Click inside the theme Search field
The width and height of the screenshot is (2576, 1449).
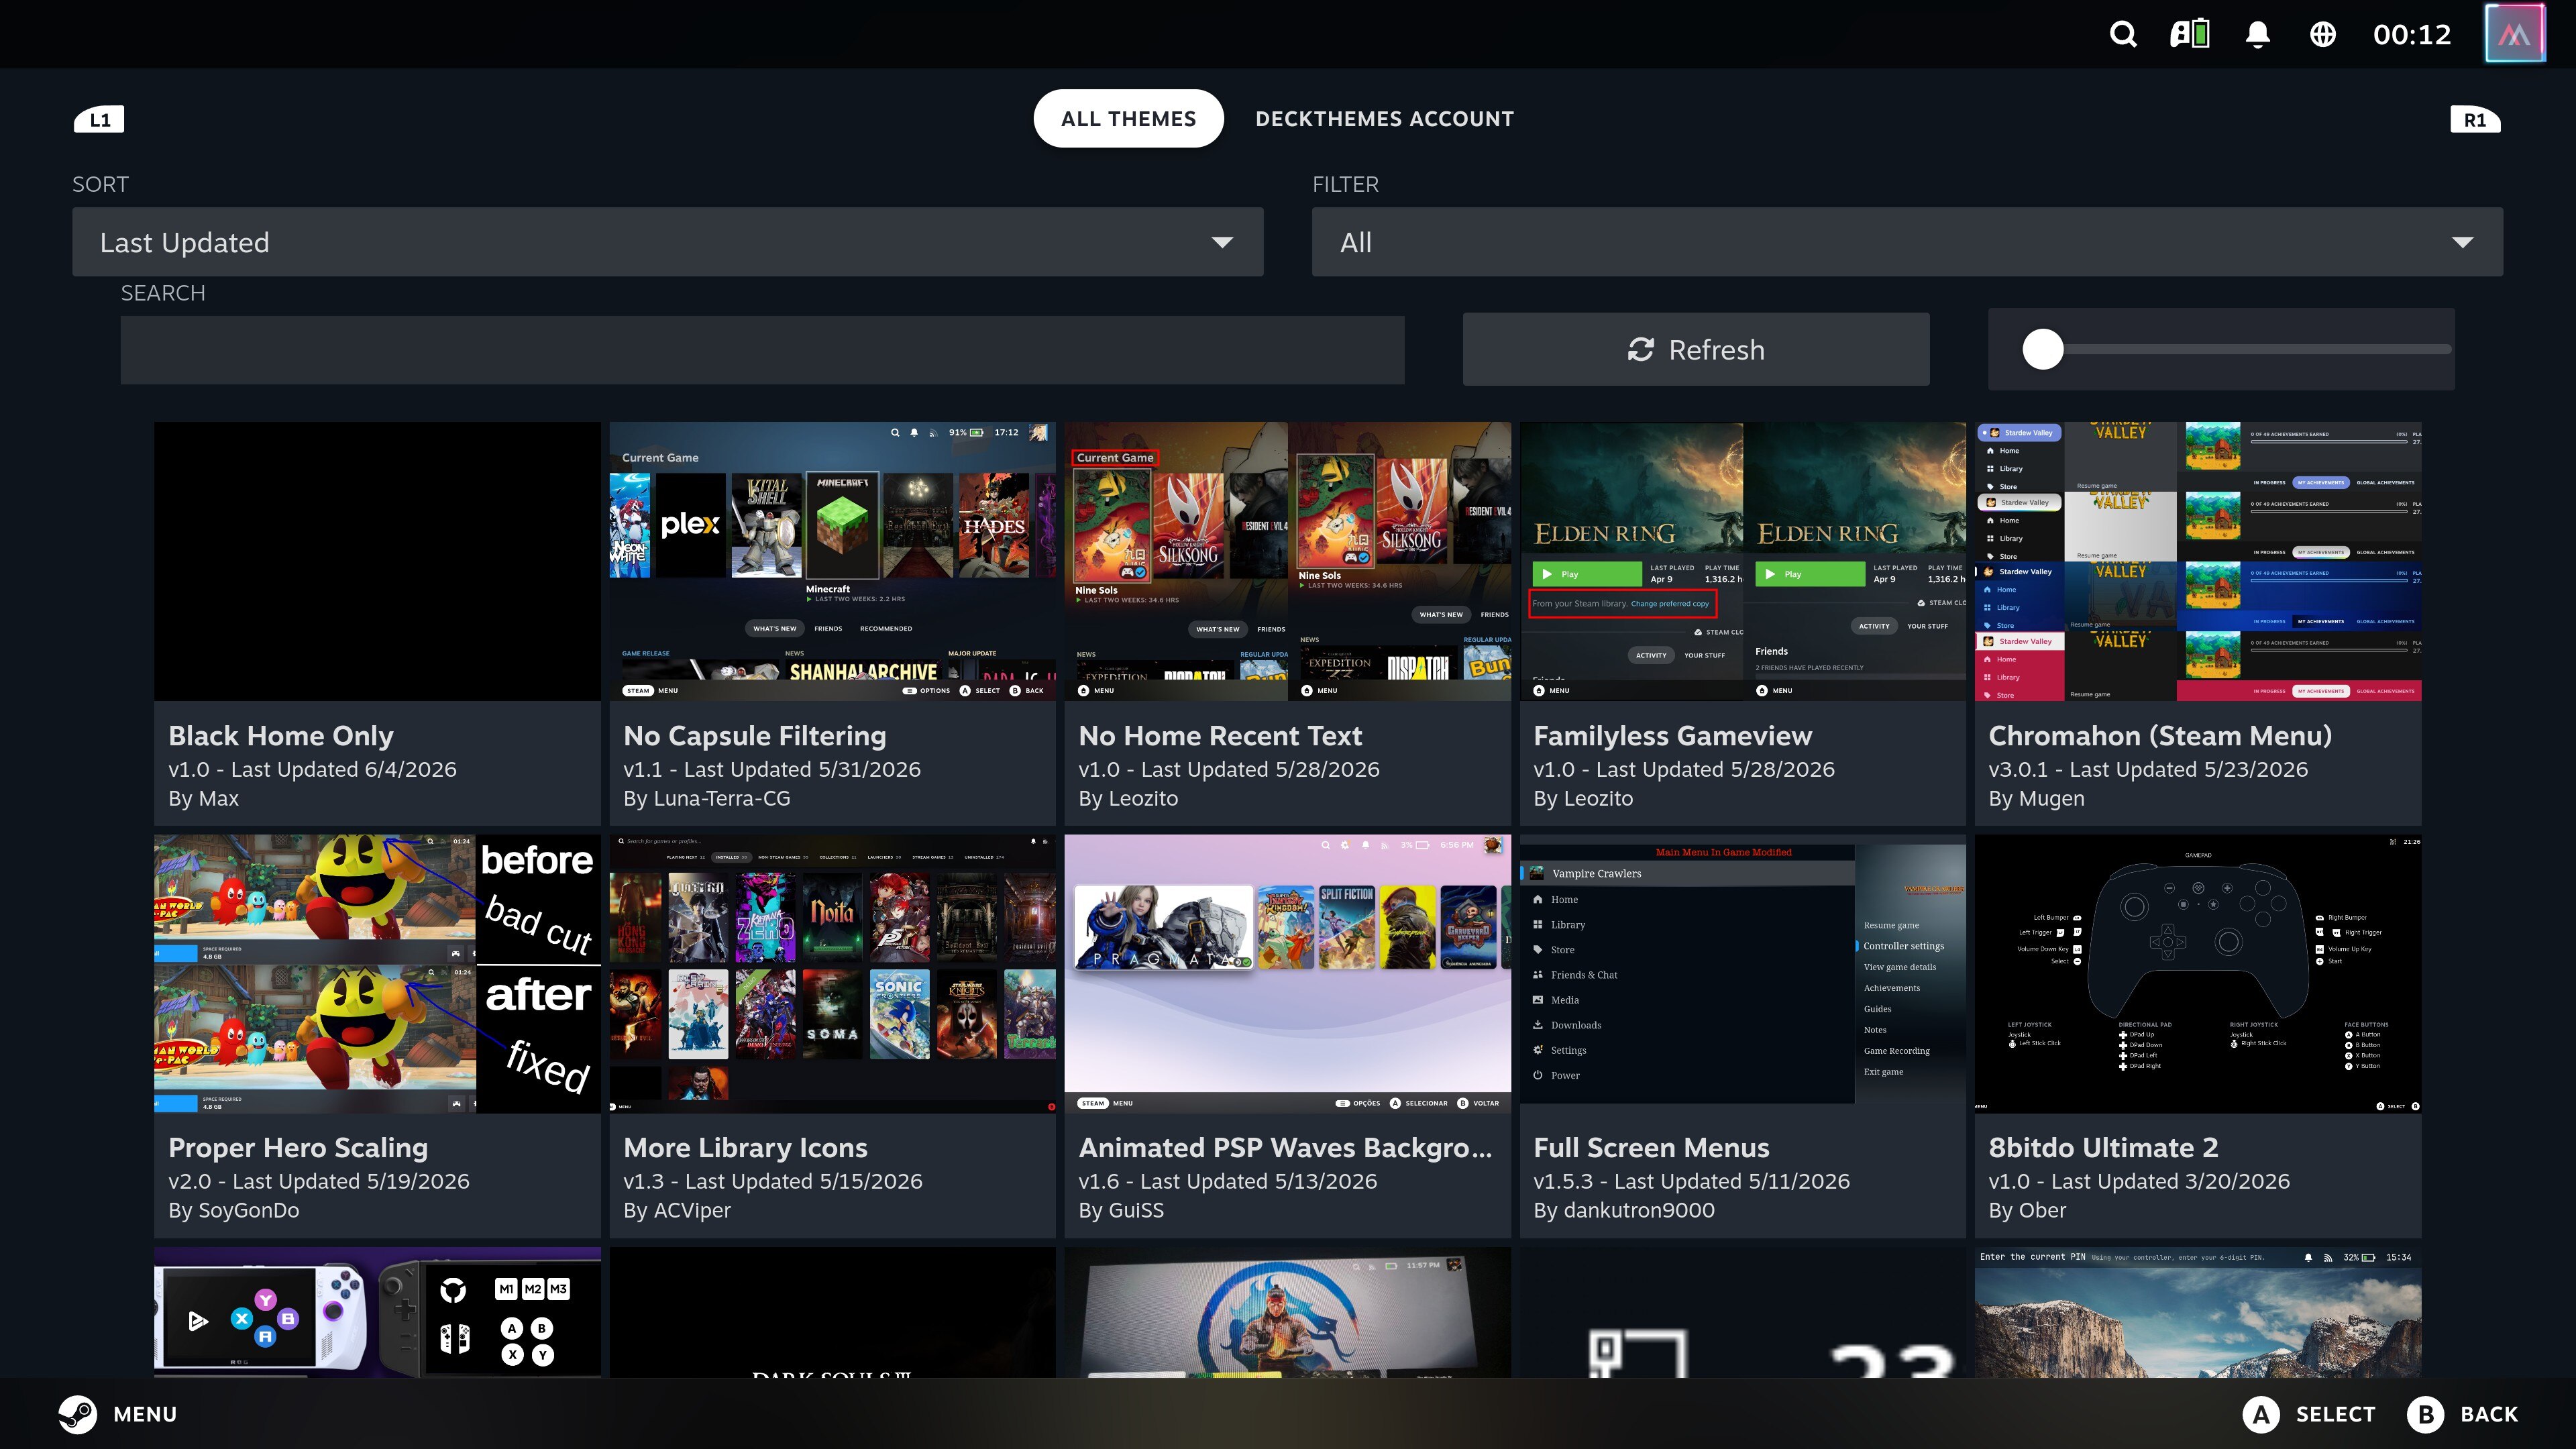(762, 350)
